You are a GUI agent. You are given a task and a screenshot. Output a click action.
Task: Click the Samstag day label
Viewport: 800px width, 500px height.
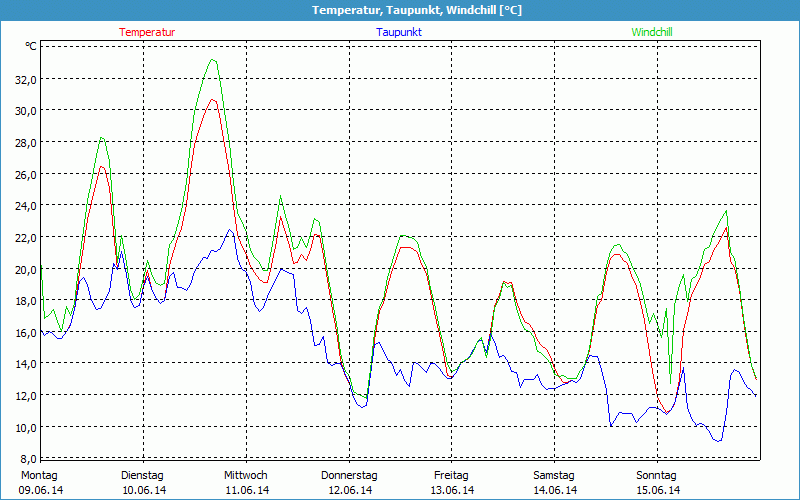pos(554,476)
